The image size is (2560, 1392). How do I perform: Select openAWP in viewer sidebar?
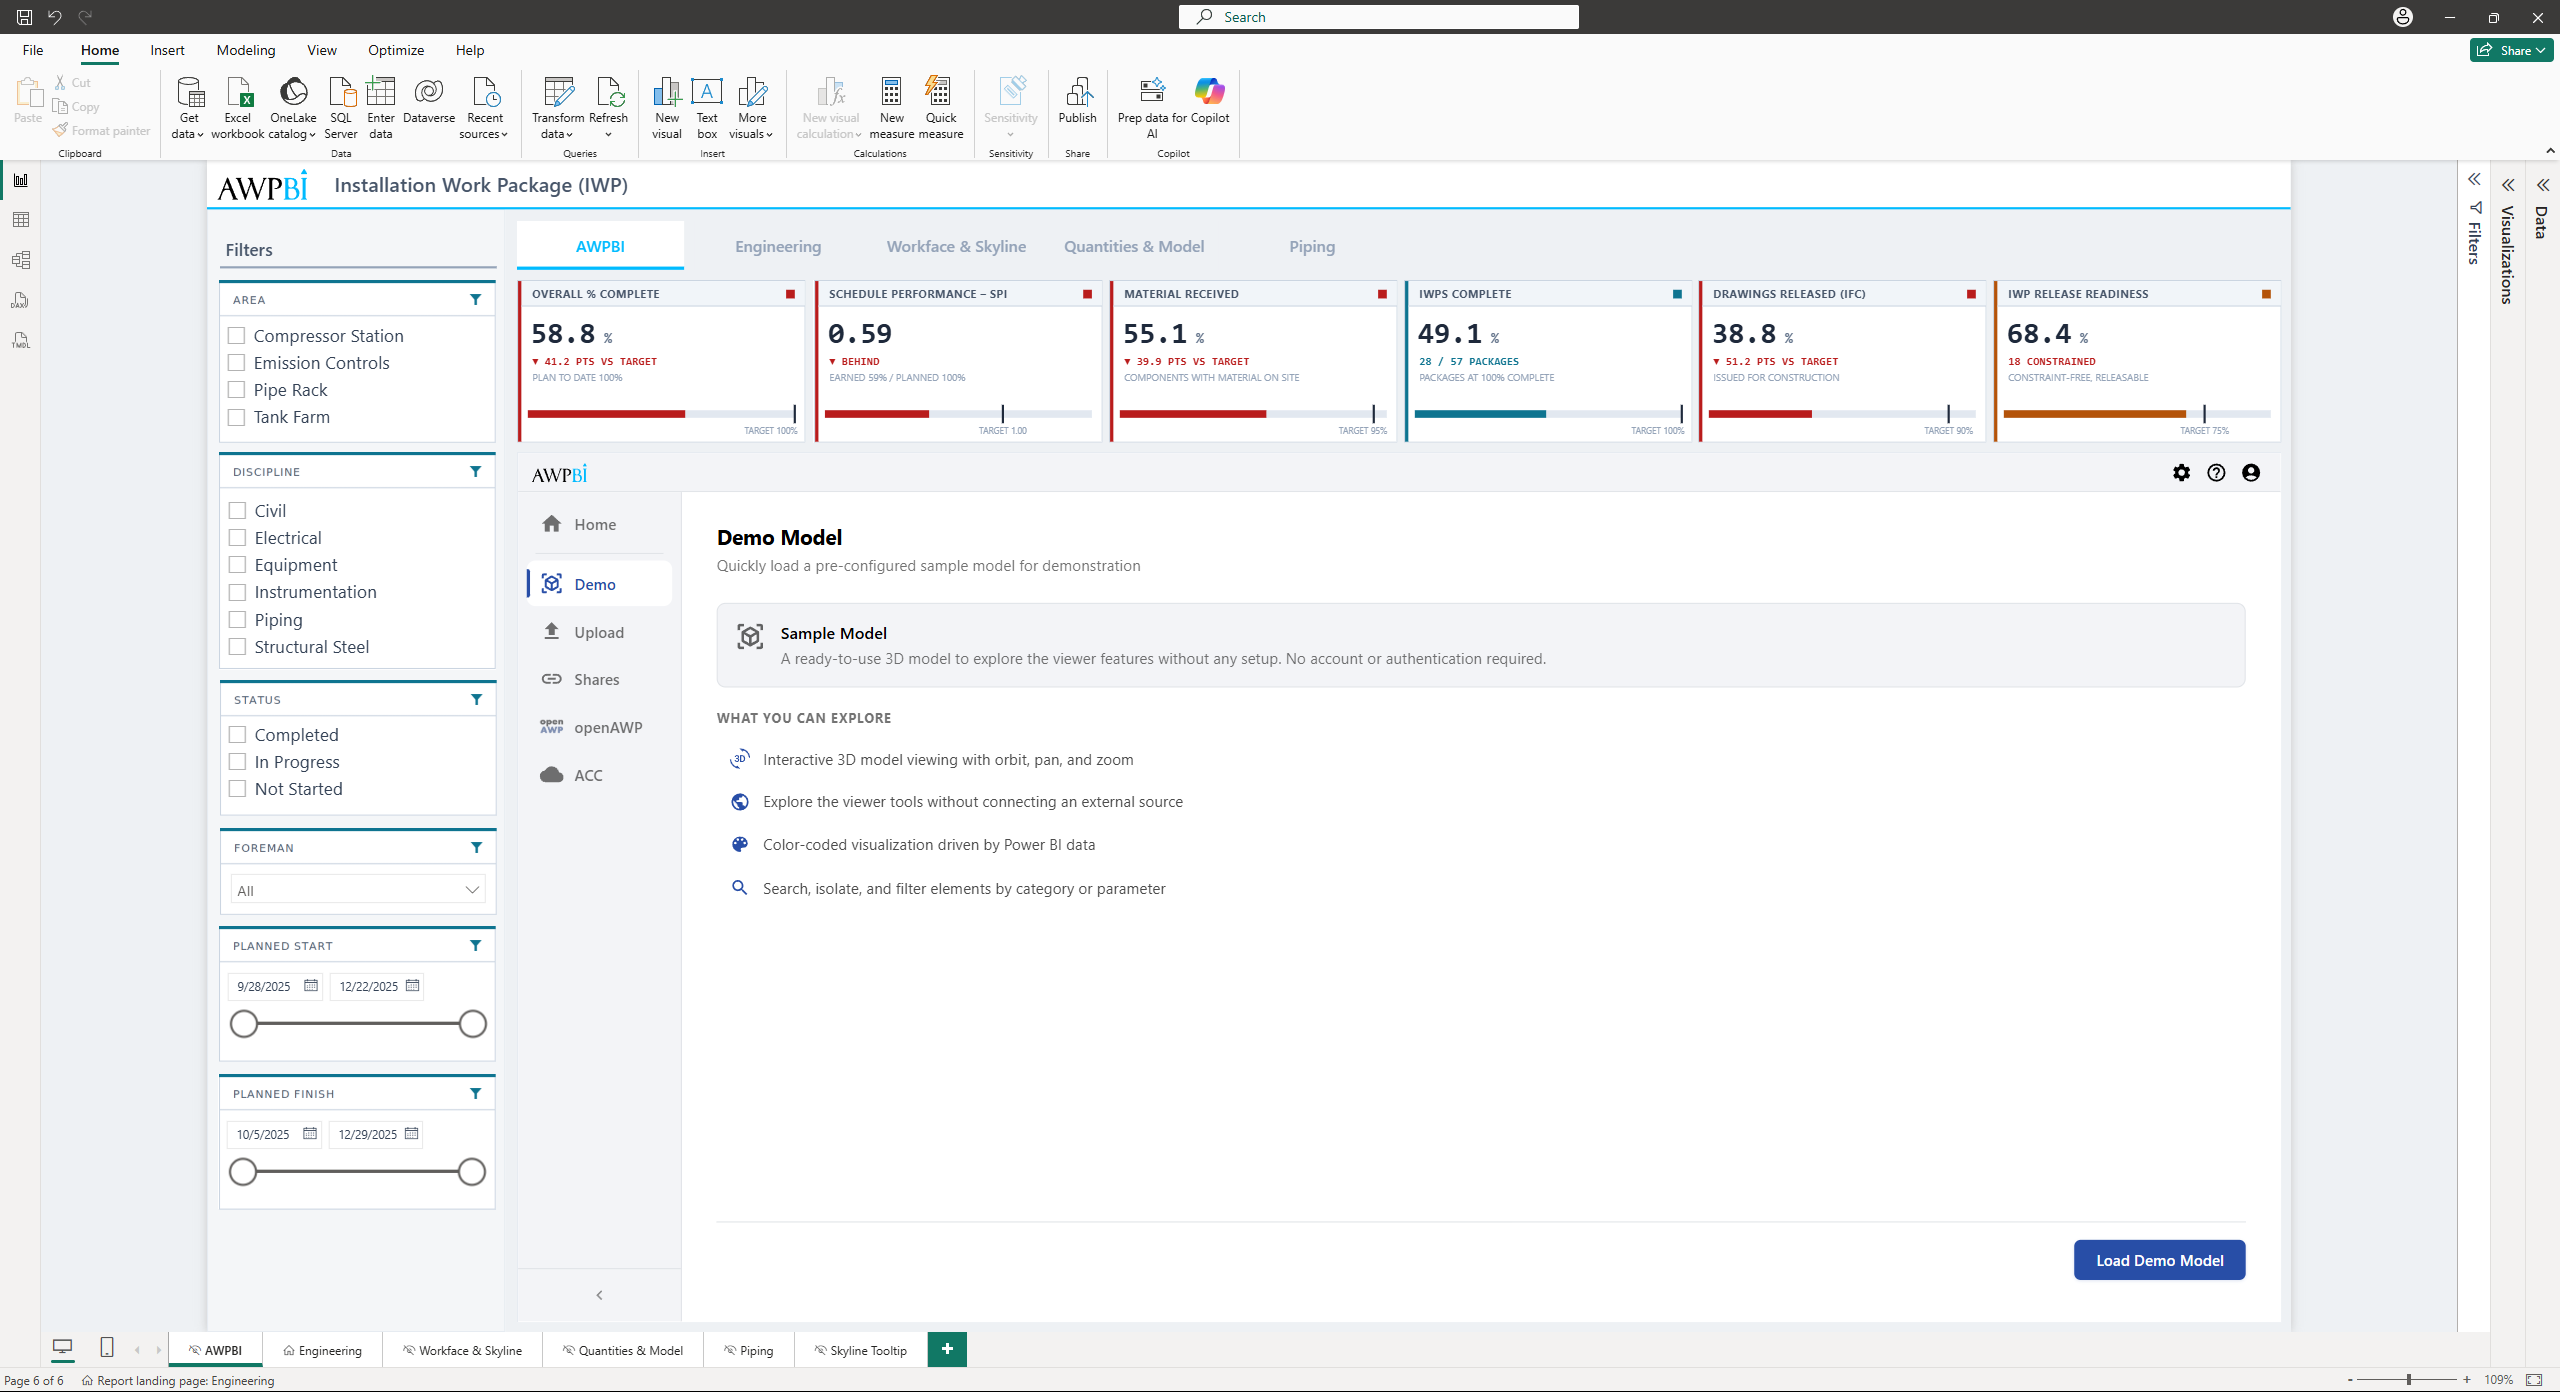(599, 727)
